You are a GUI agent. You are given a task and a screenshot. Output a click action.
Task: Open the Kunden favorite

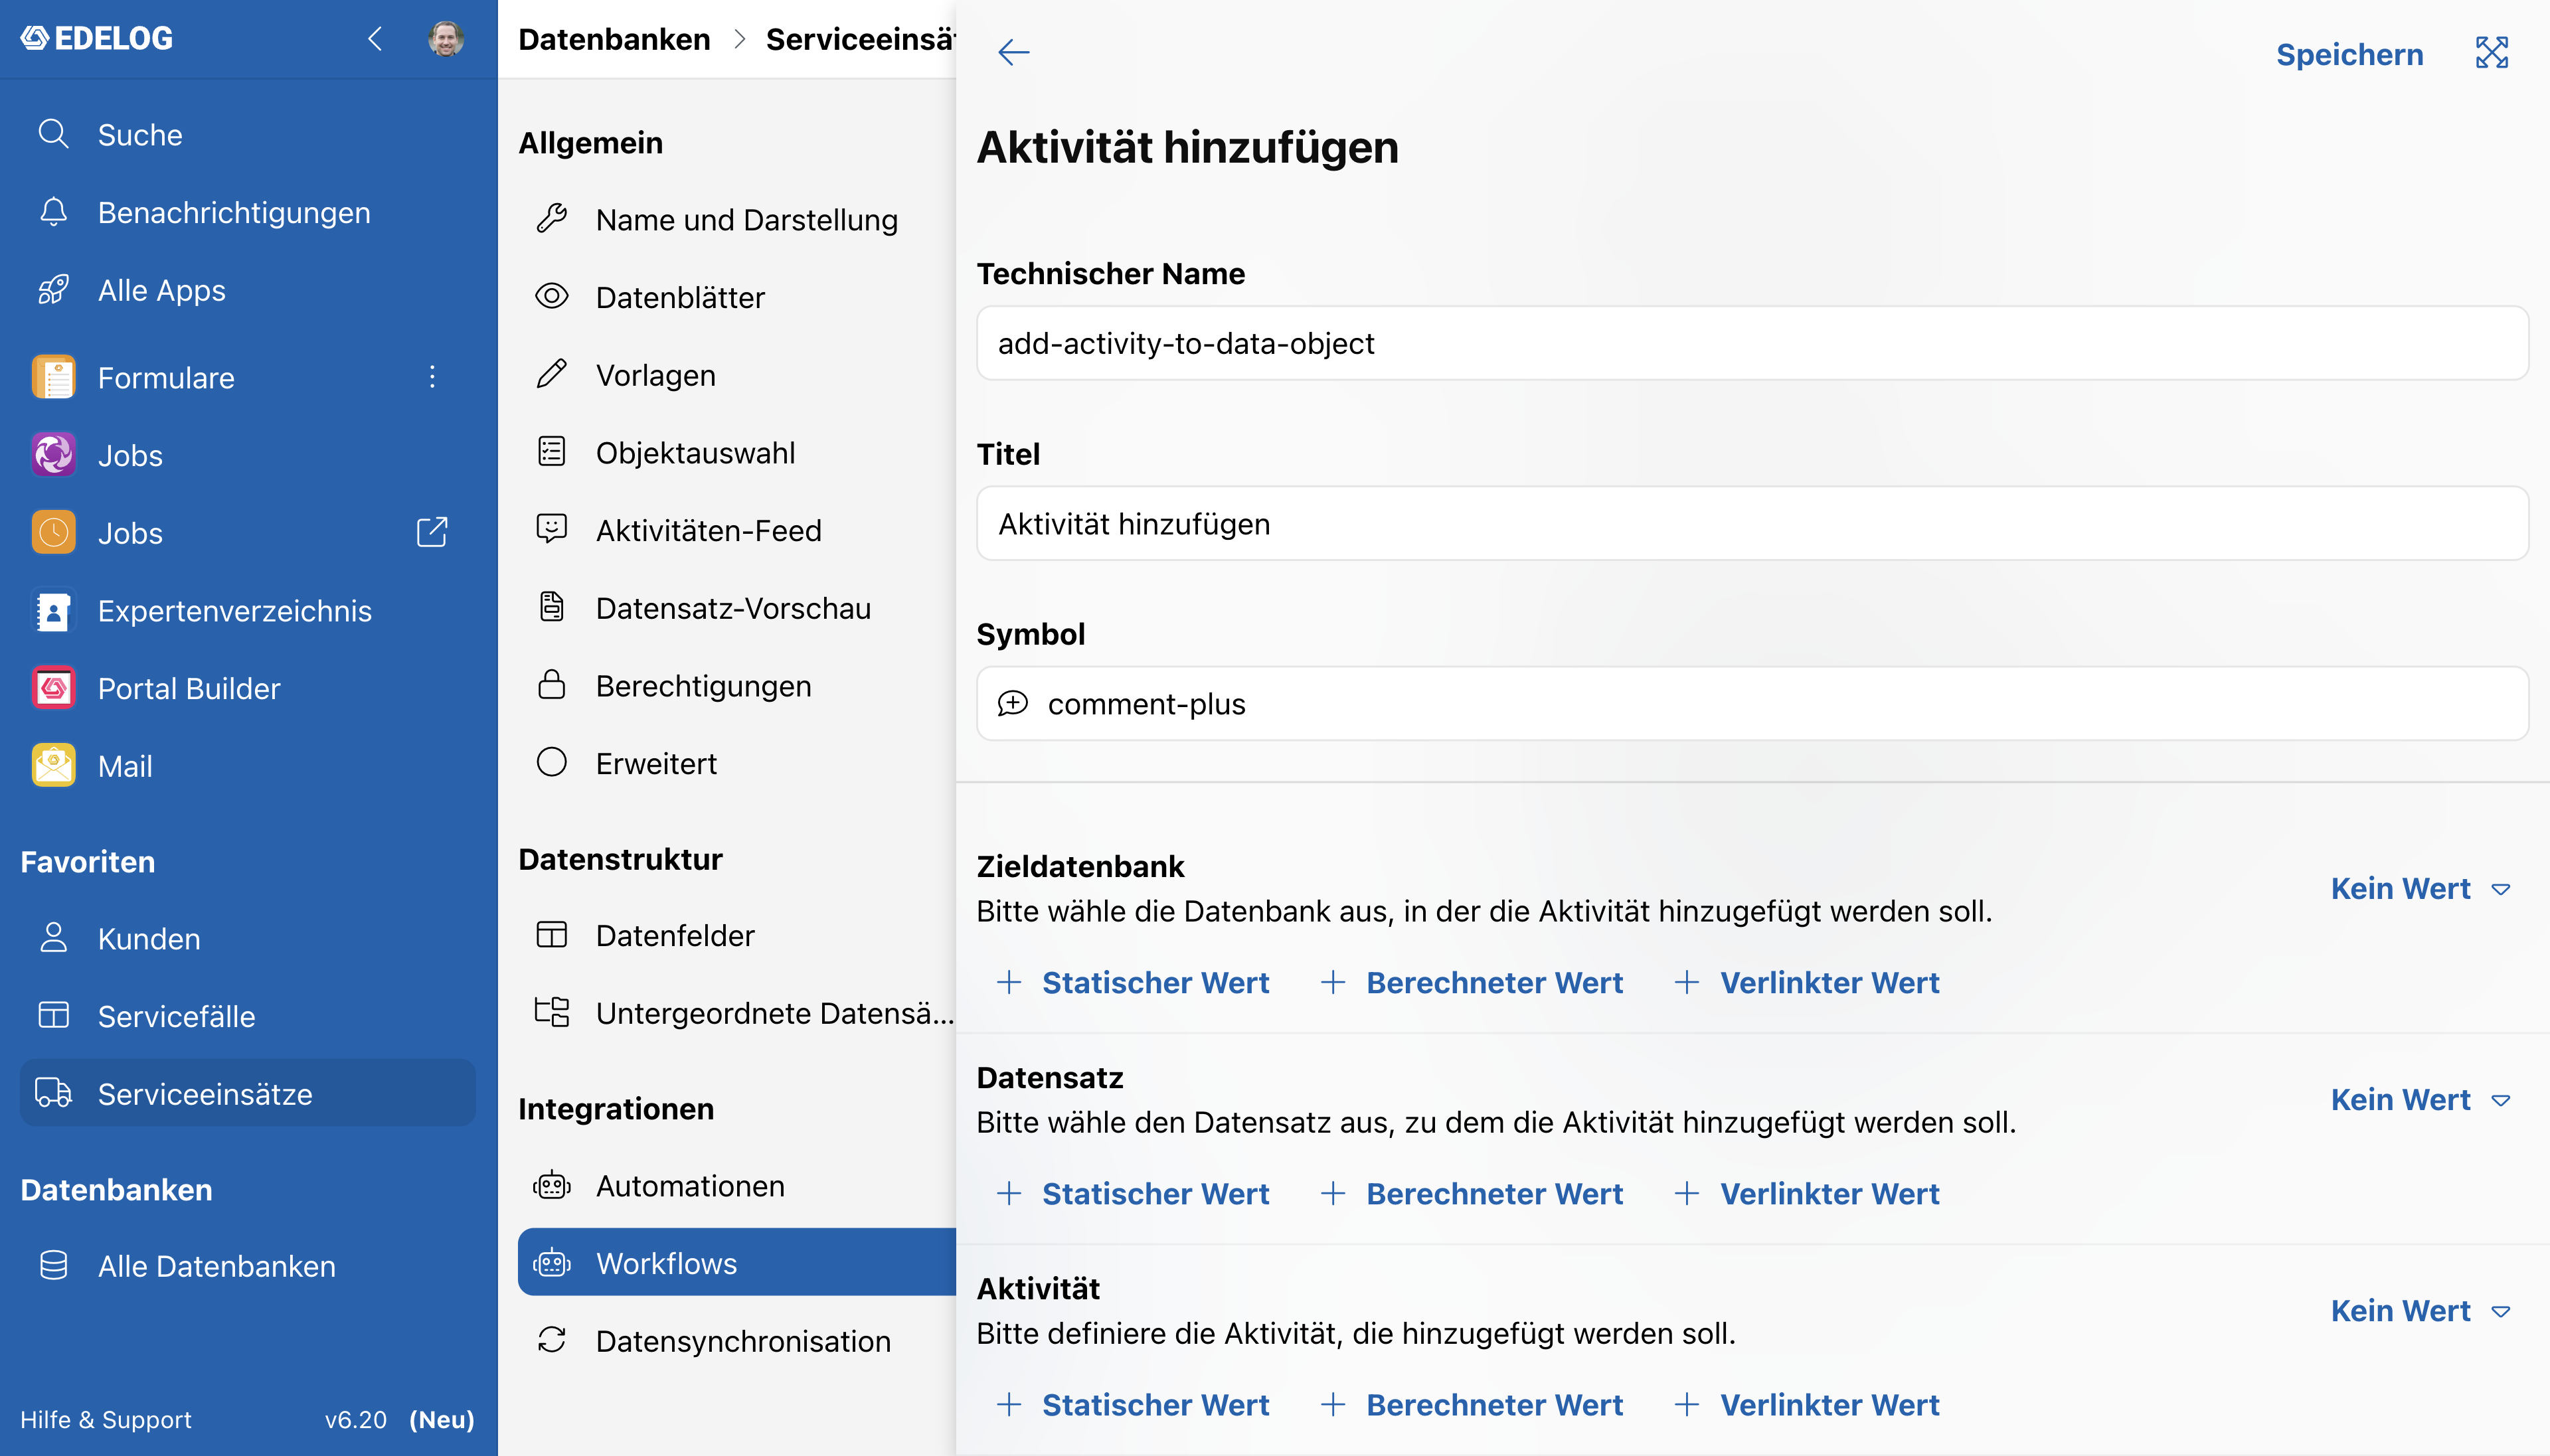point(248,938)
